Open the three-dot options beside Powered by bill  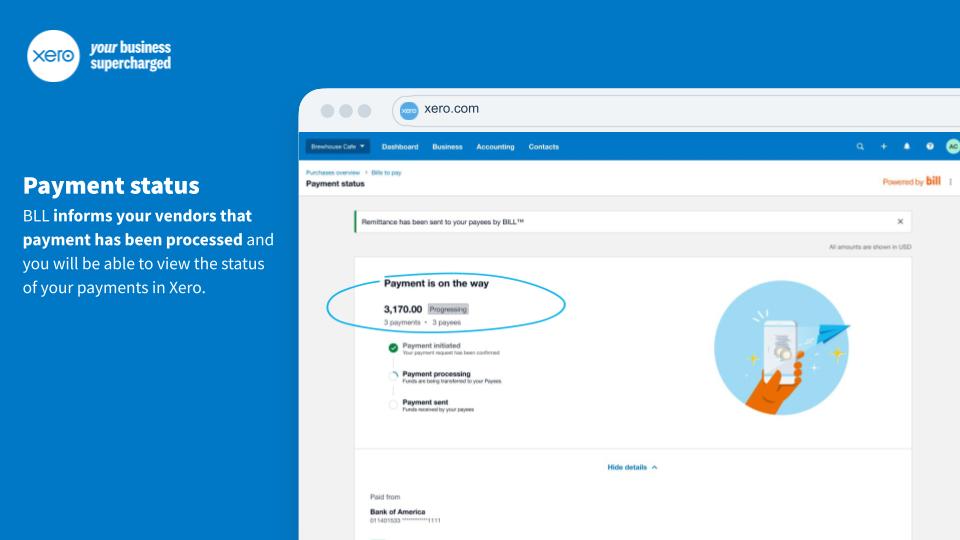[x=950, y=182]
